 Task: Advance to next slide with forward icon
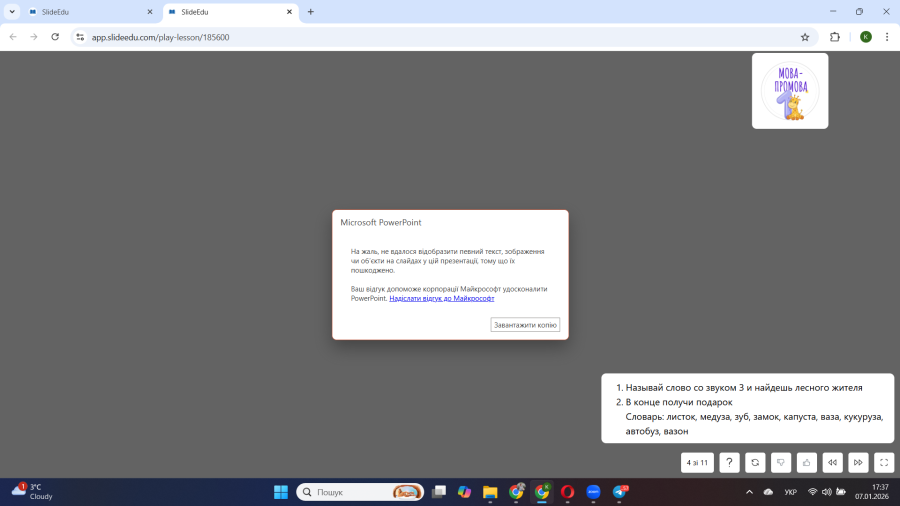pos(858,462)
